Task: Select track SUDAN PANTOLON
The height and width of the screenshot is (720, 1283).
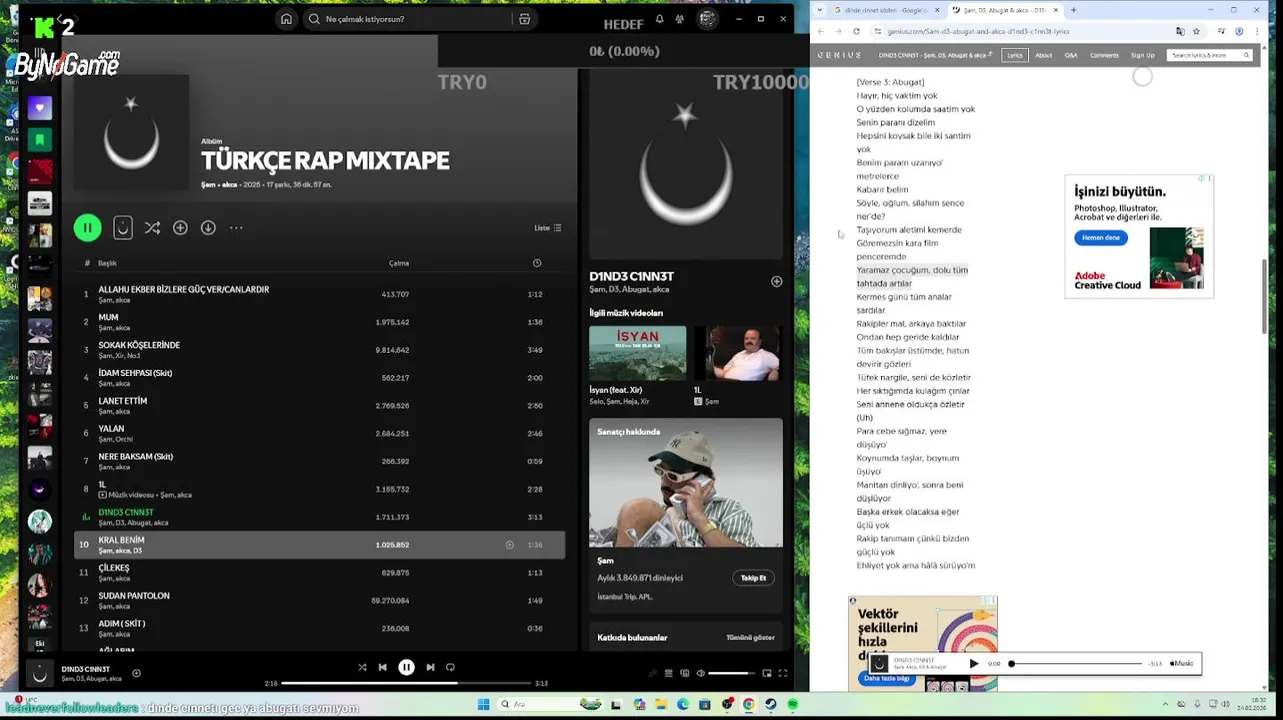Action: tap(320, 600)
